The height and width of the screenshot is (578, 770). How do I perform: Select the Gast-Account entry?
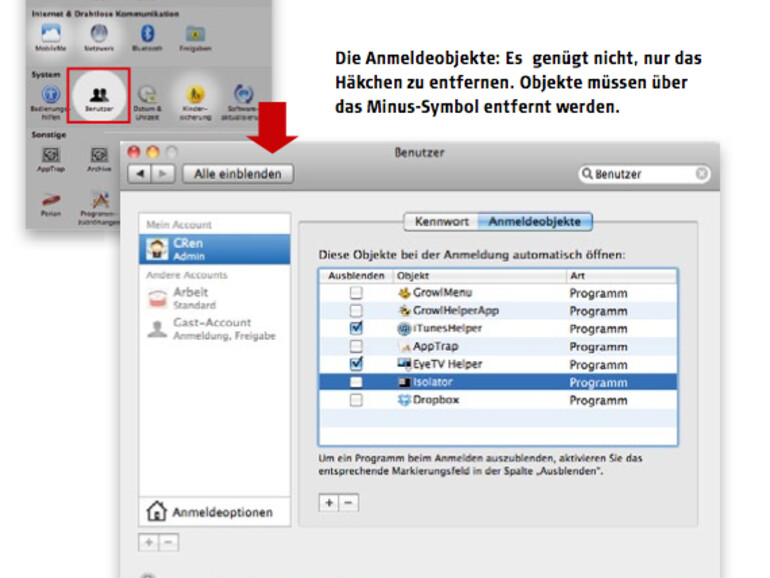(215, 329)
